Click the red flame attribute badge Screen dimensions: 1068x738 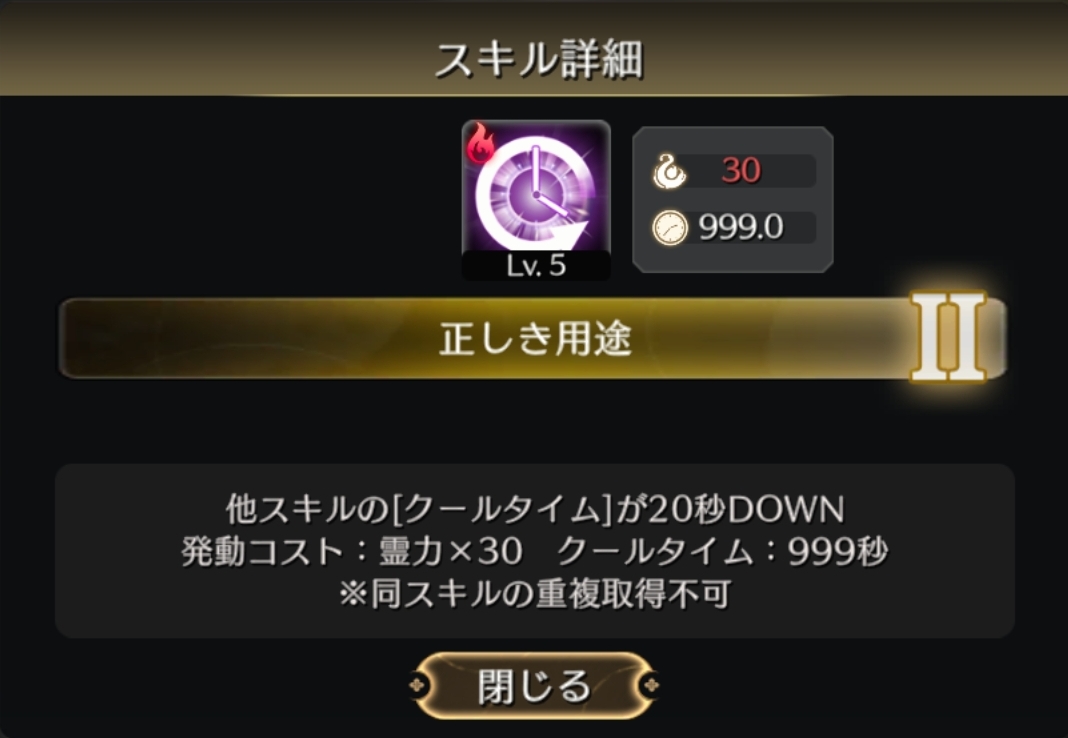click(481, 143)
